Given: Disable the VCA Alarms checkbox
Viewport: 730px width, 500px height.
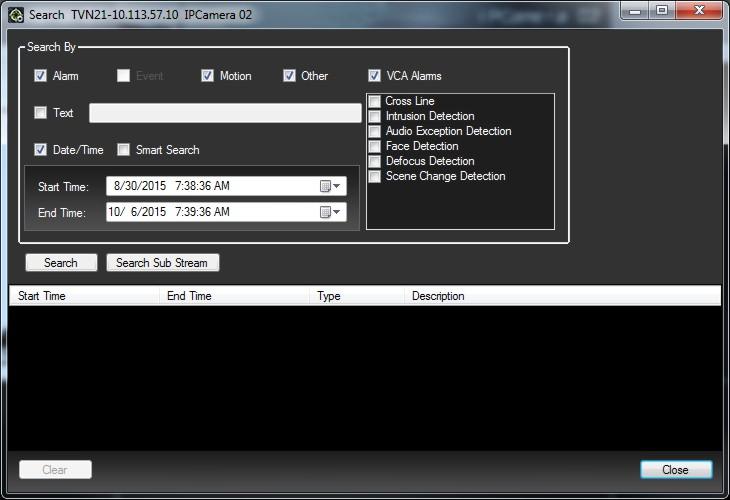Looking at the screenshot, I should point(374,75).
